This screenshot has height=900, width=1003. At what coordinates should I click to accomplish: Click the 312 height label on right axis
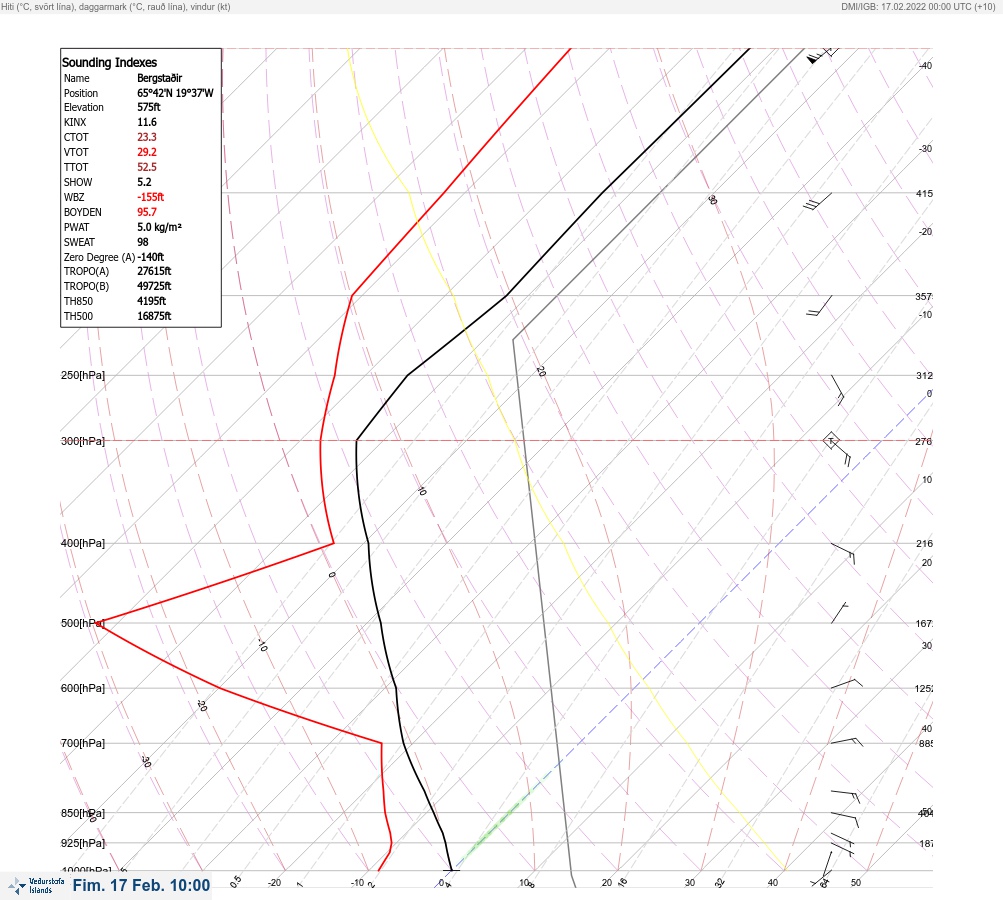[924, 375]
